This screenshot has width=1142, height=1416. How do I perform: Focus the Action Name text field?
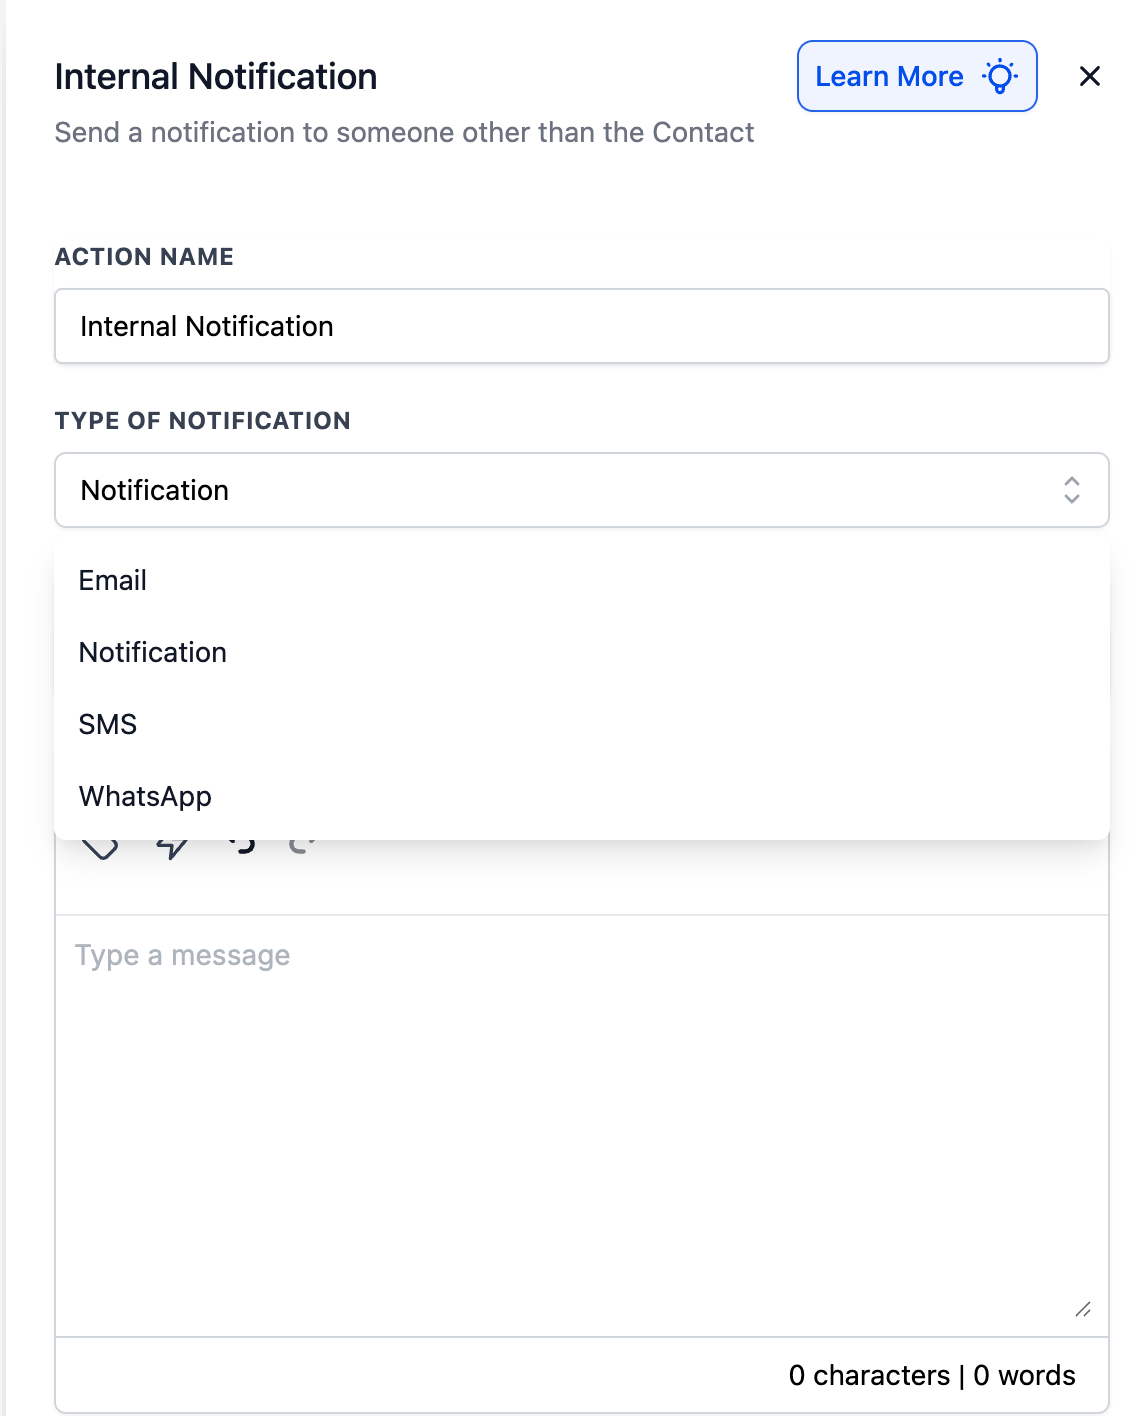[x=581, y=326]
